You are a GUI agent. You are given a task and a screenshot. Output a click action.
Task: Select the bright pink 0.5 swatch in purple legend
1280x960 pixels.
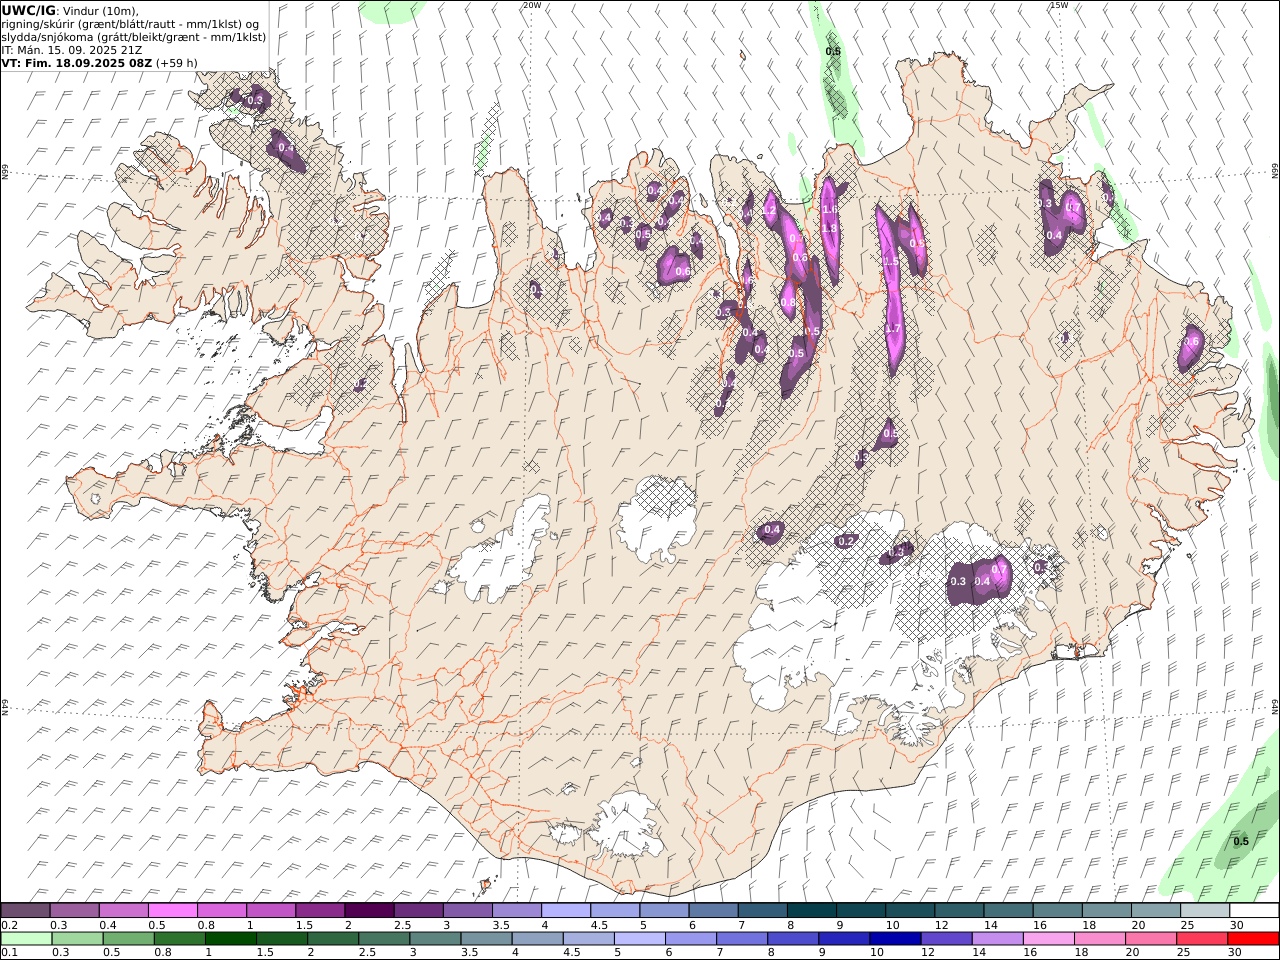point(172,910)
